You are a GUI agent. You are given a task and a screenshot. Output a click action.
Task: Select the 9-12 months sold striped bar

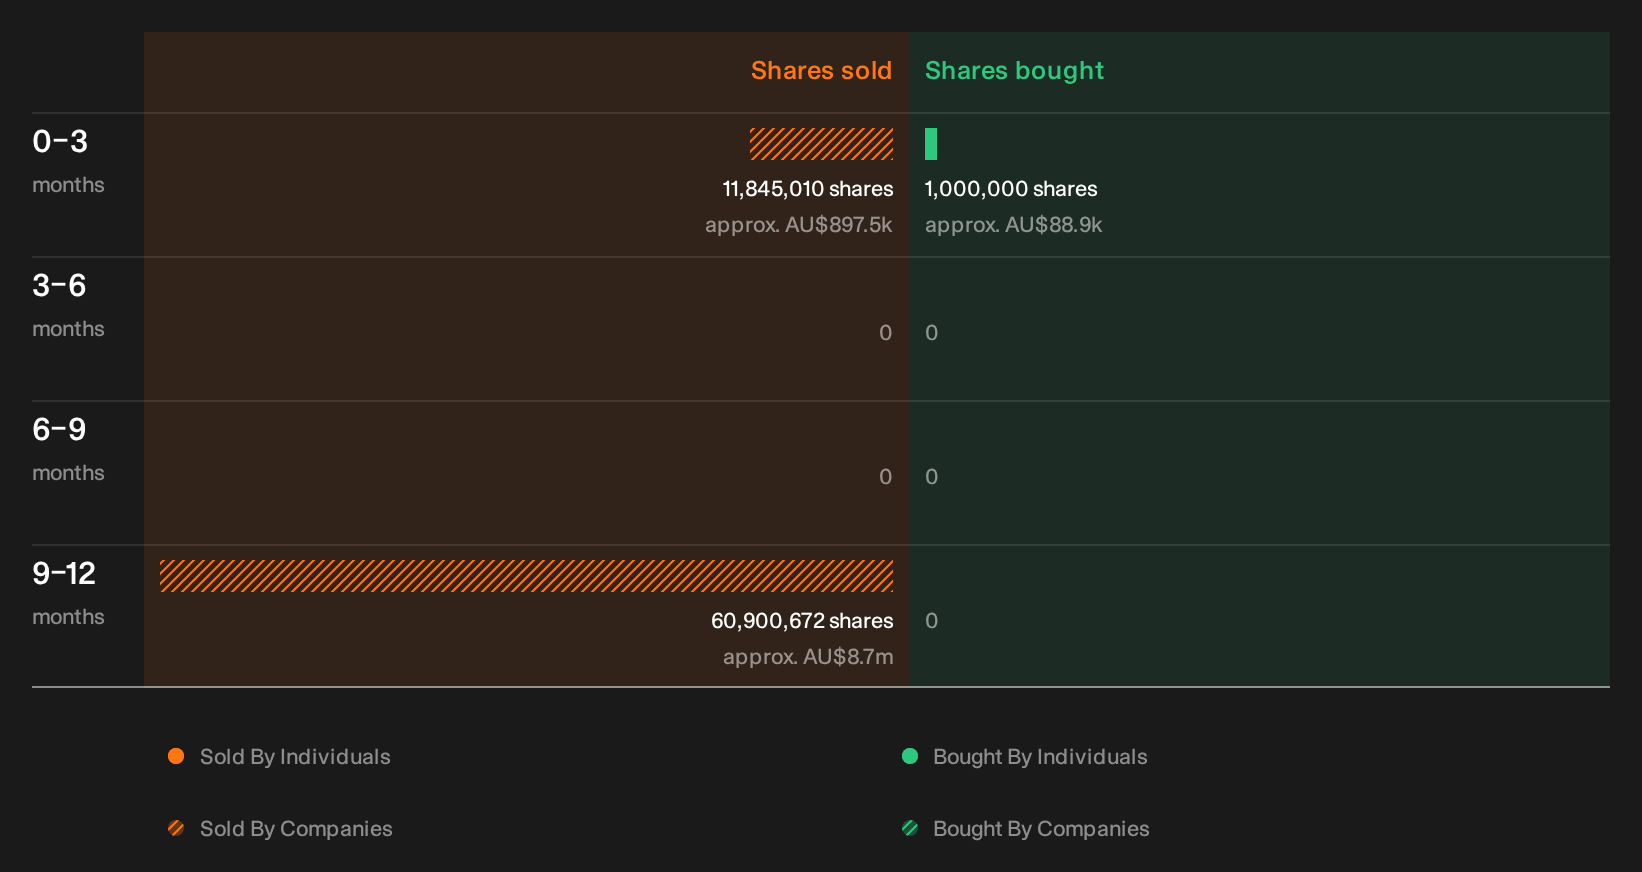[x=527, y=576]
